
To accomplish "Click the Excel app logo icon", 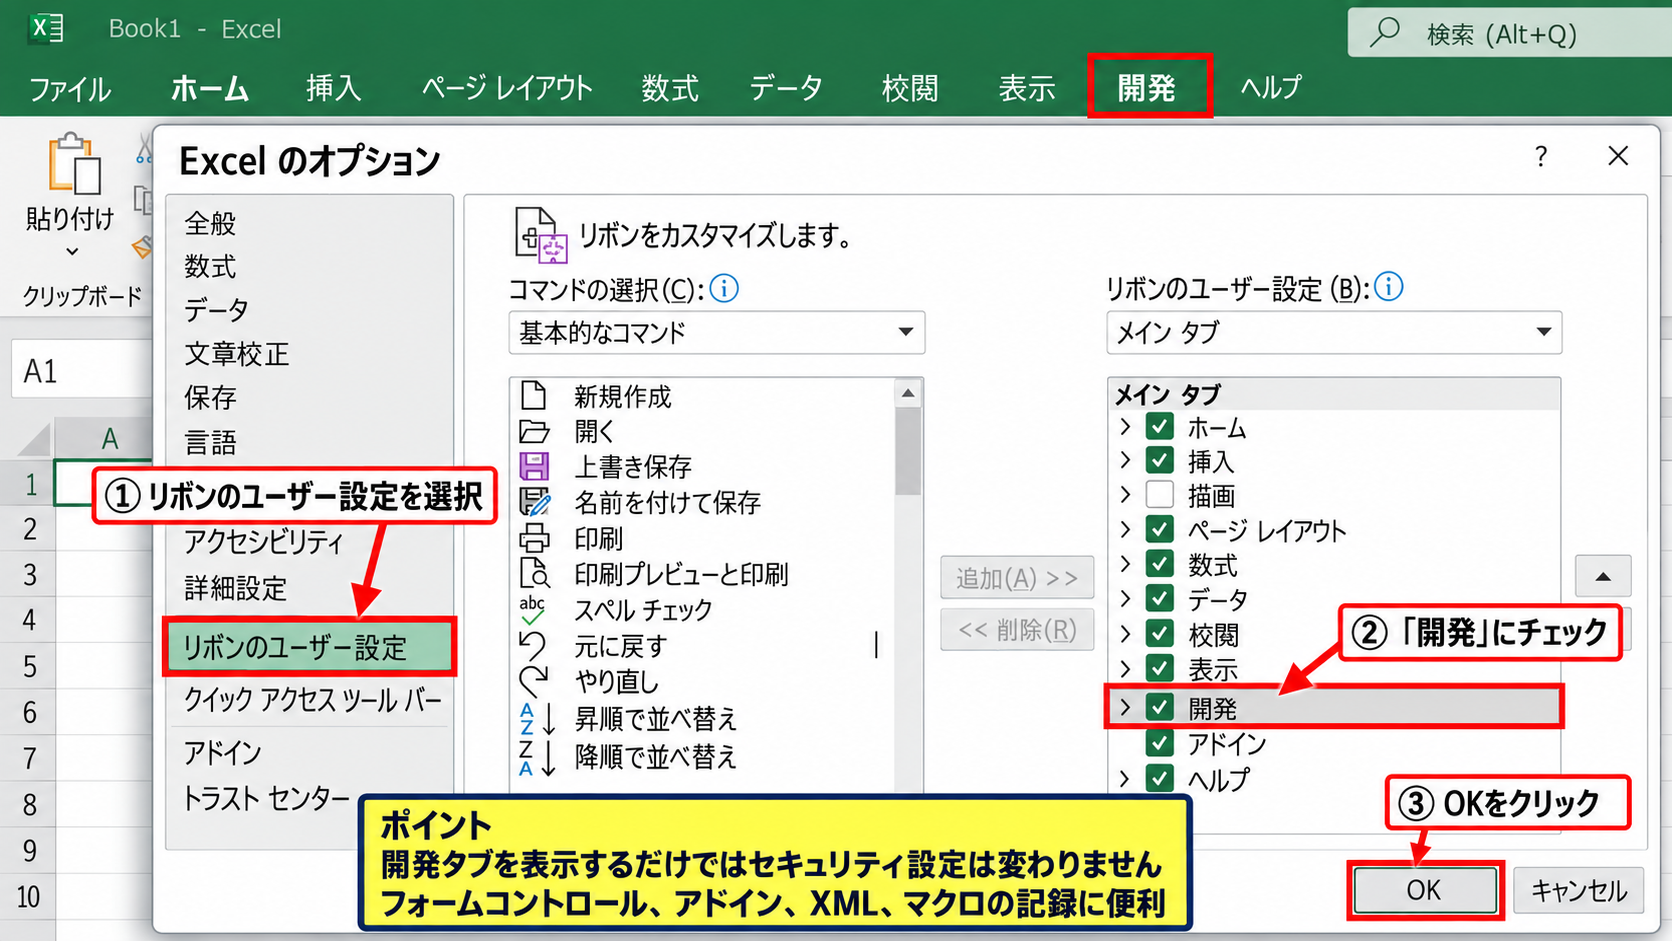I will pos(46,28).
